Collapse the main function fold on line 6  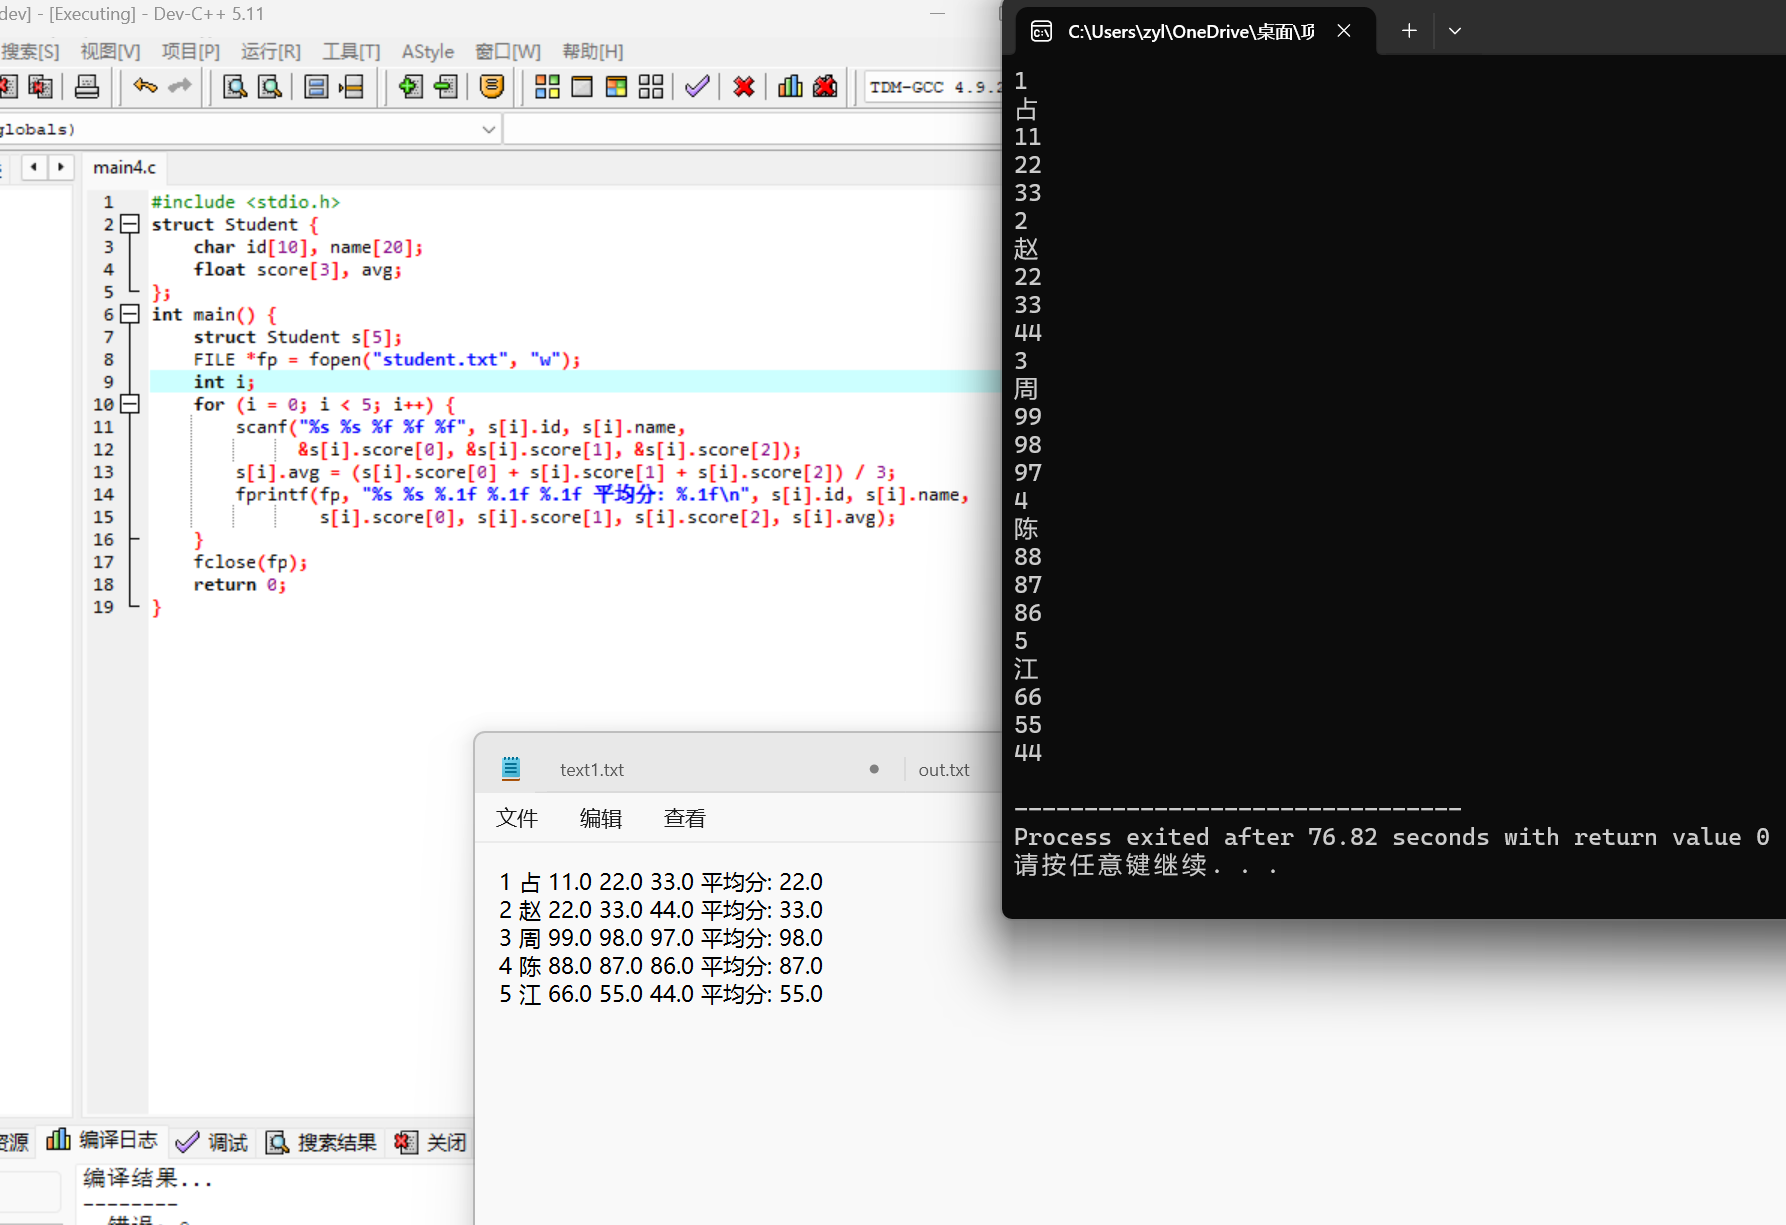point(130,314)
